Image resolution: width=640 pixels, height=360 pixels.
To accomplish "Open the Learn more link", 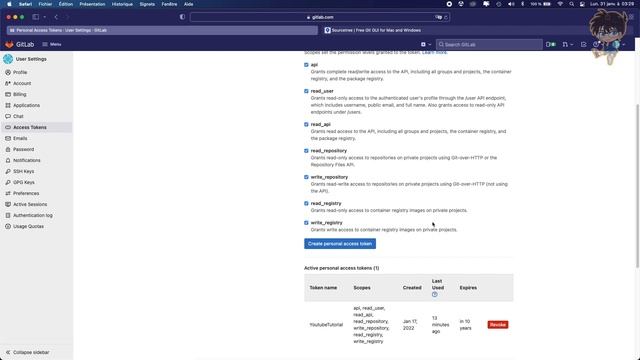I will [435, 53].
